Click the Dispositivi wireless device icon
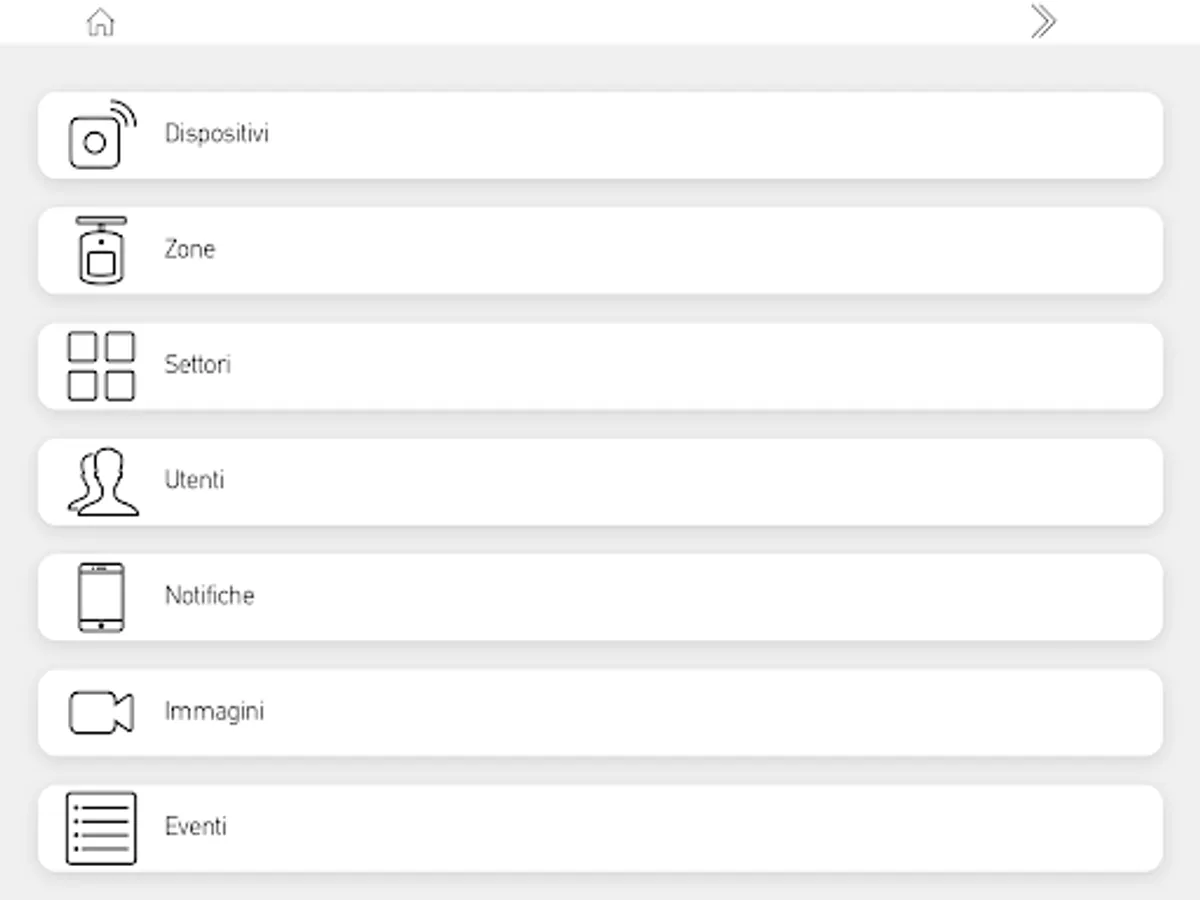Viewport: 1200px width, 900px height. point(101,135)
